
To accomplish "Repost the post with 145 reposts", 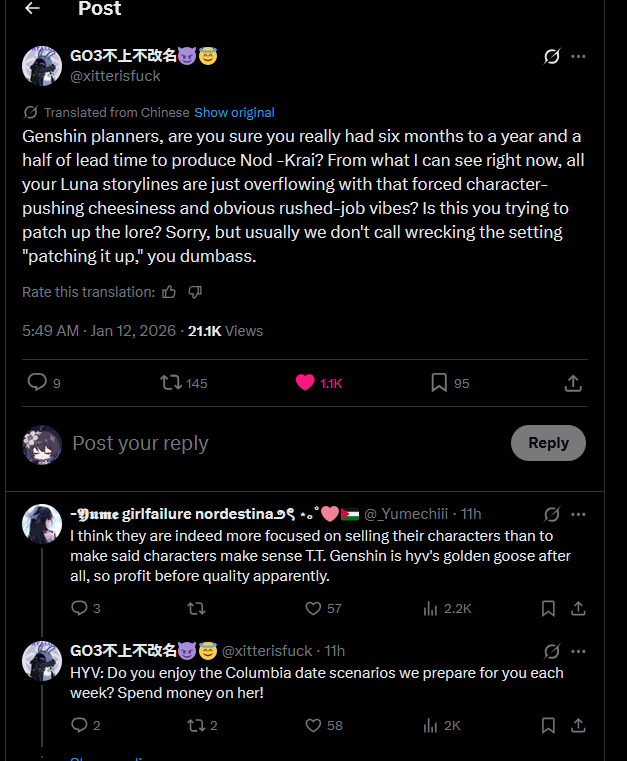I will tap(184, 382).
